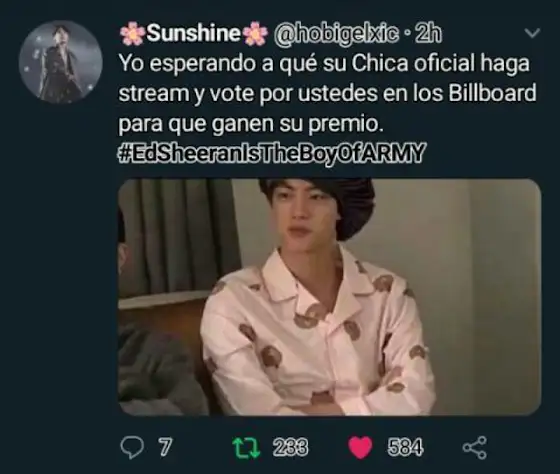Click the retweet count 233

click(x=290, y=447)
